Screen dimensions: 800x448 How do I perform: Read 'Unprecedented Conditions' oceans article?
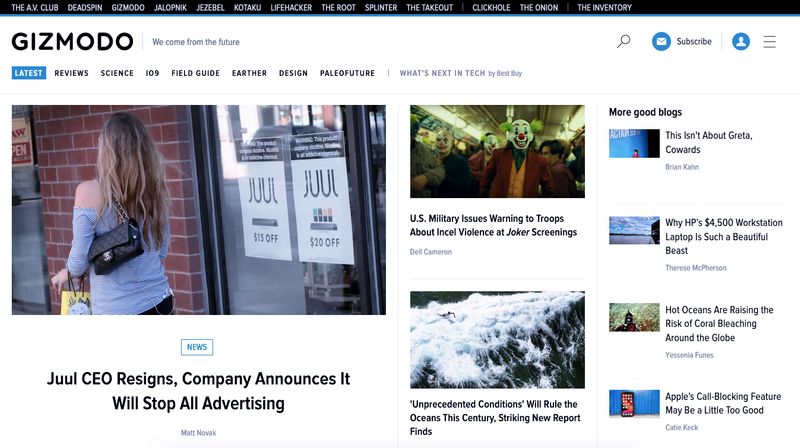pos(495,417)
